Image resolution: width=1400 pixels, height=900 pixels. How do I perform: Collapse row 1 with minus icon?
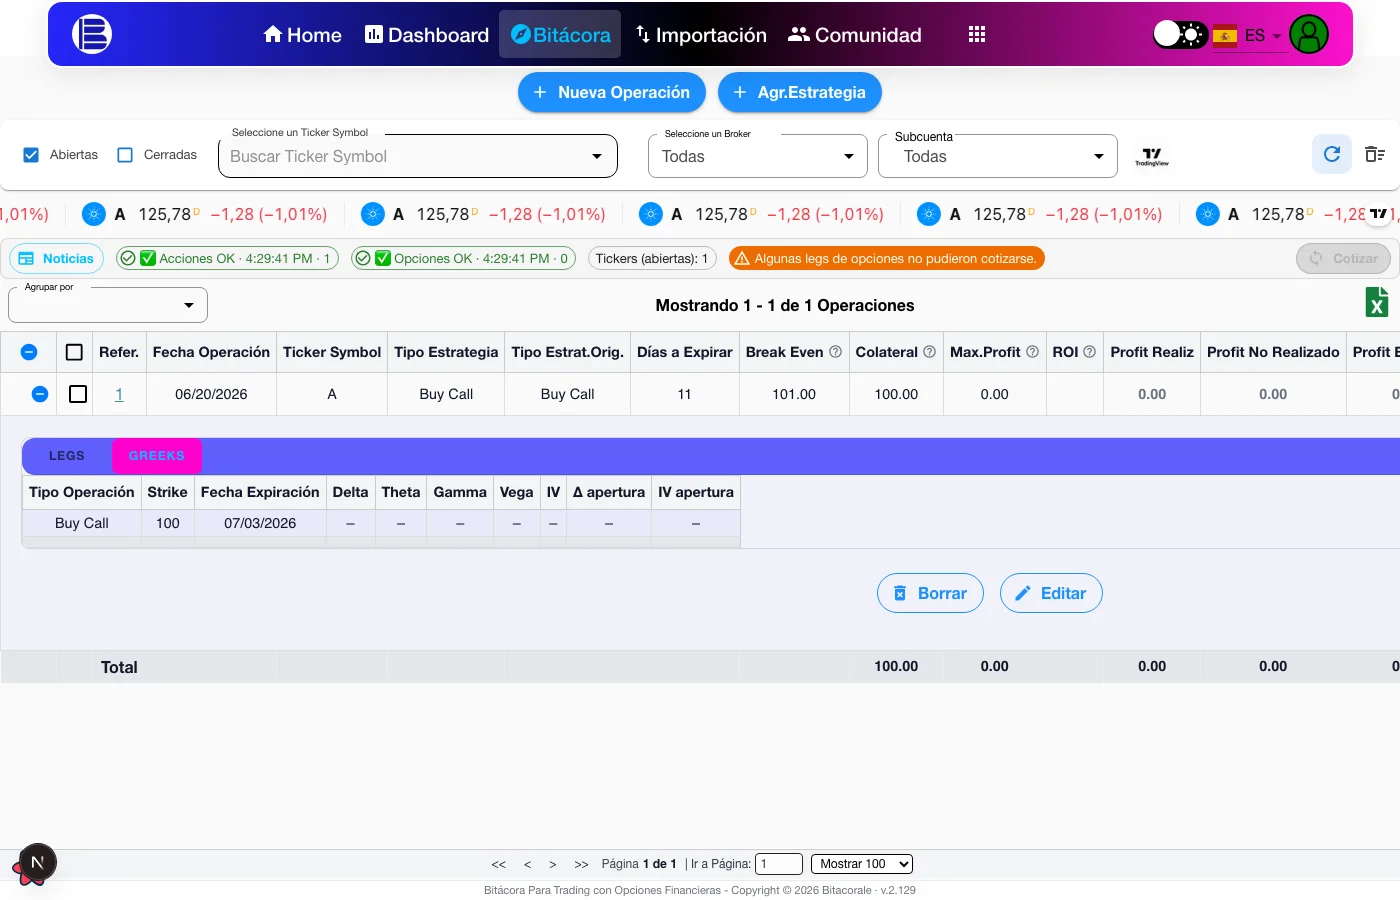coord(40,394)
